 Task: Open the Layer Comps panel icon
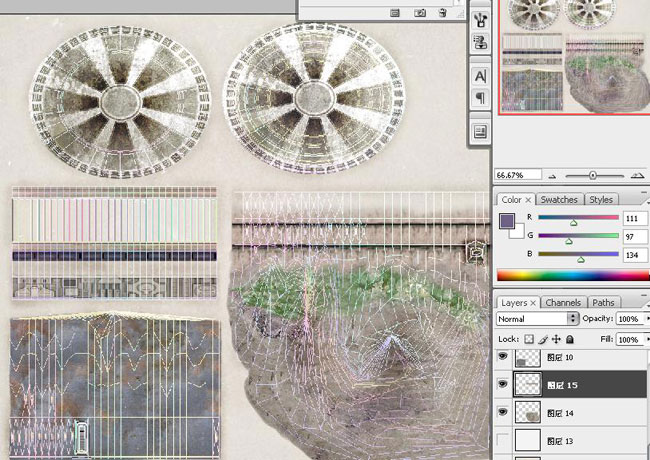click(x=480, y=132)
